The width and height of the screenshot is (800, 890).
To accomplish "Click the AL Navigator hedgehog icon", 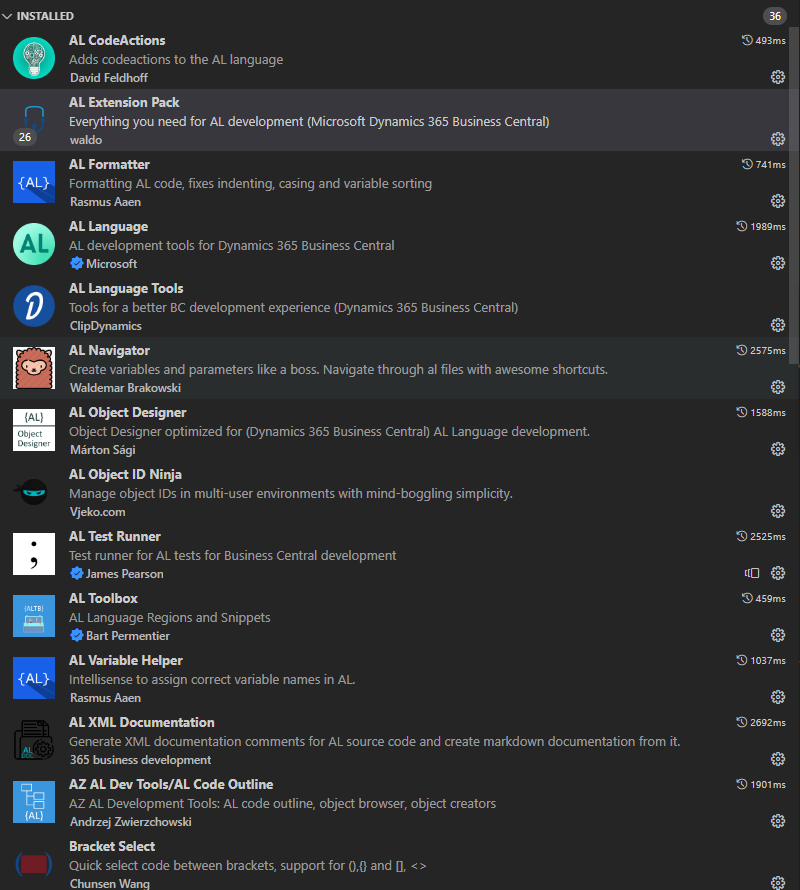I will click(34, 368).
